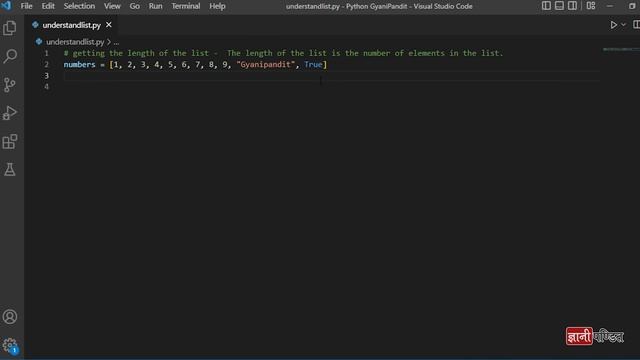Image resolution: width=640 pixels, height=360 pixels.
Task: Toggle the secondary side bar layout icon
Action: 572,6
